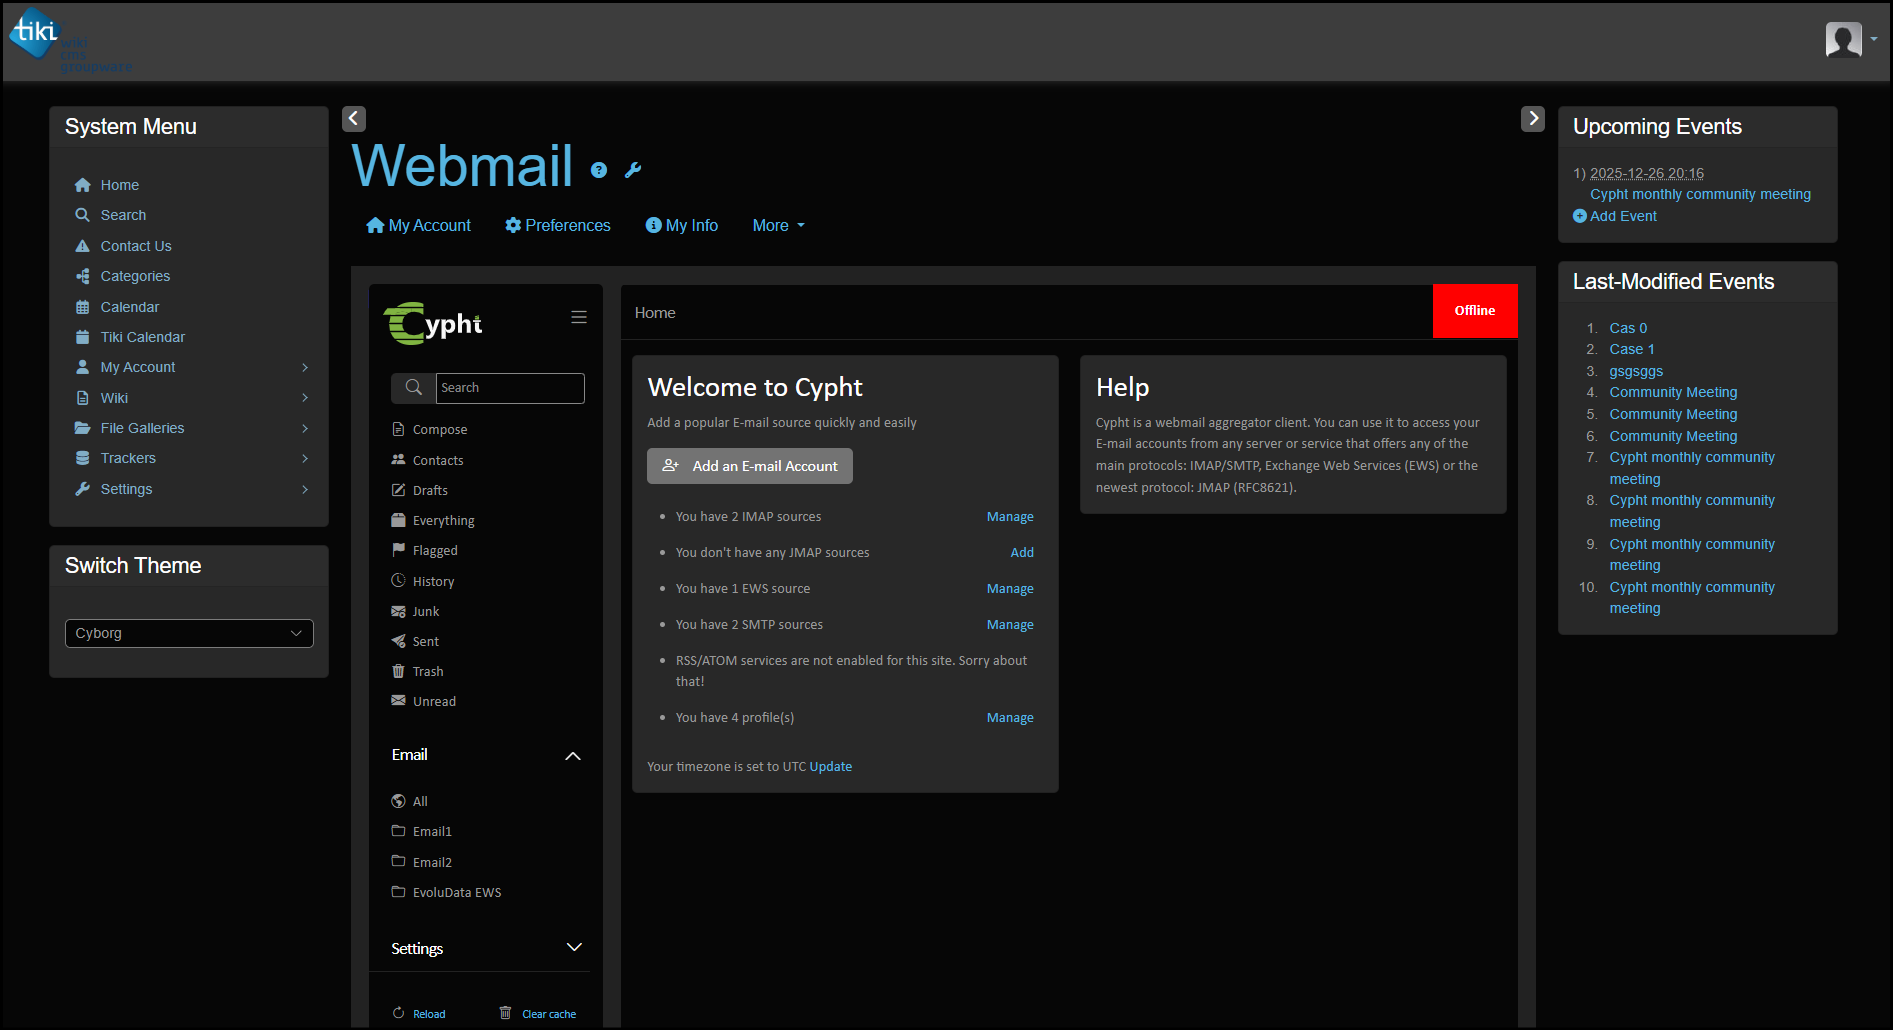Click inside the Cypht search field
This screenshot has width=1893, height=1030.
[509, 387]
